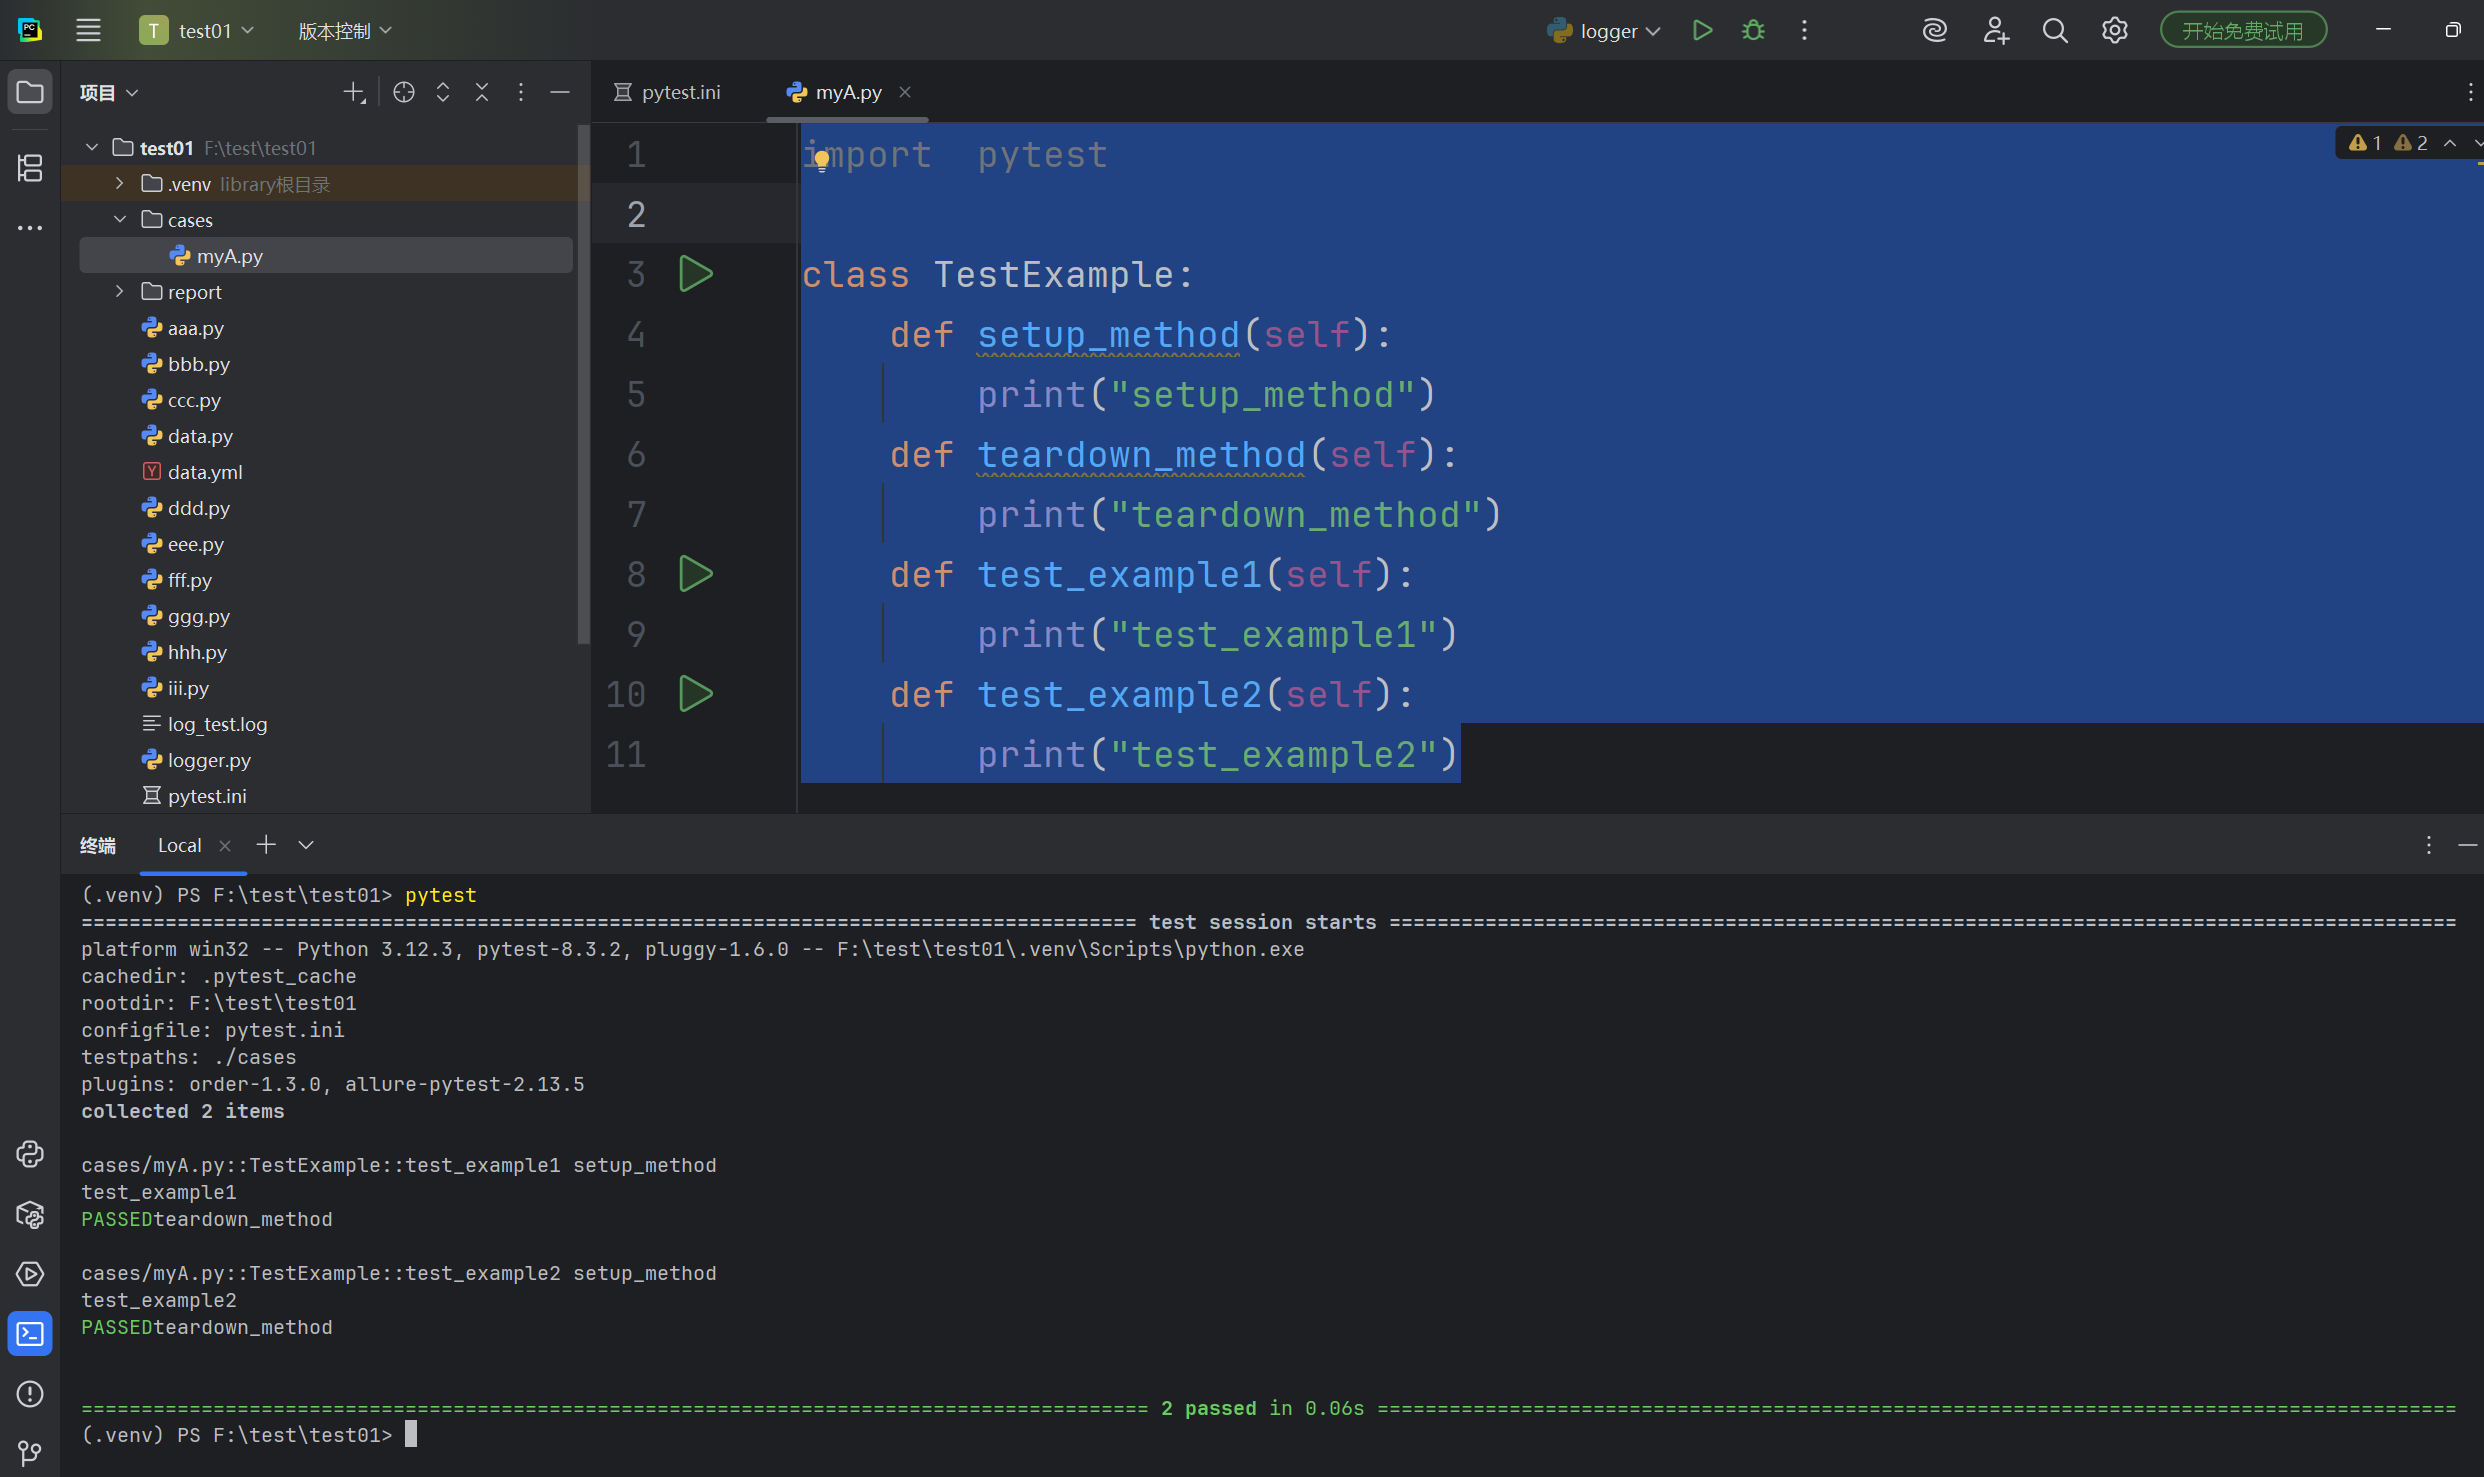Open the Search Everywhere magnifier
The image size is (2484, 1477).
[2054, 31]
